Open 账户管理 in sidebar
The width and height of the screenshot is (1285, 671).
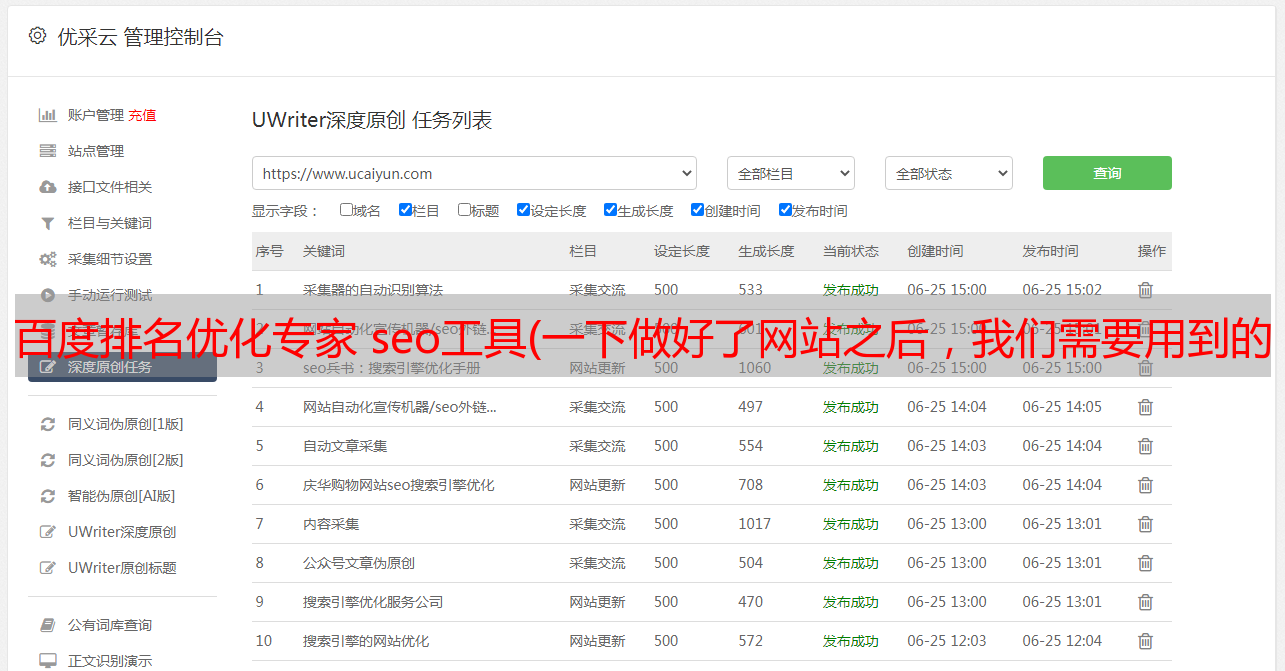(x=96, y=115)
